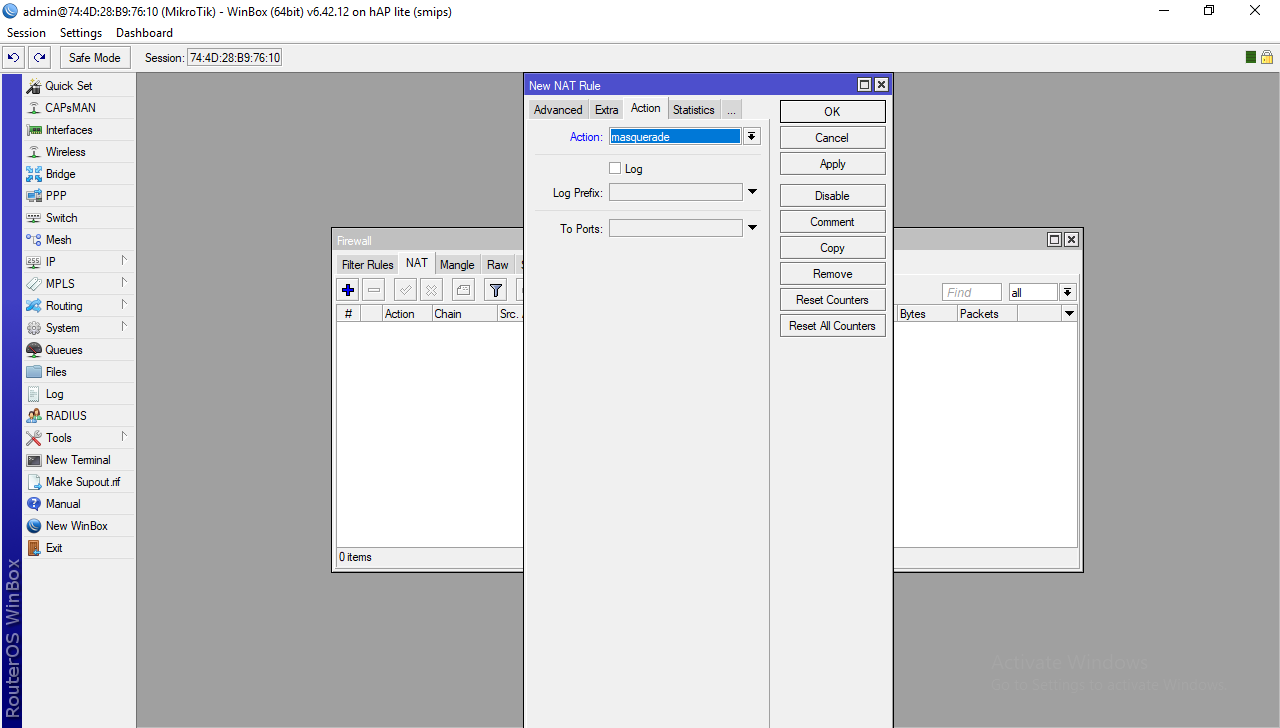Click Make Supout.rif
Viewport: 1280px width, 728px height.
click(x=79, y=482)
